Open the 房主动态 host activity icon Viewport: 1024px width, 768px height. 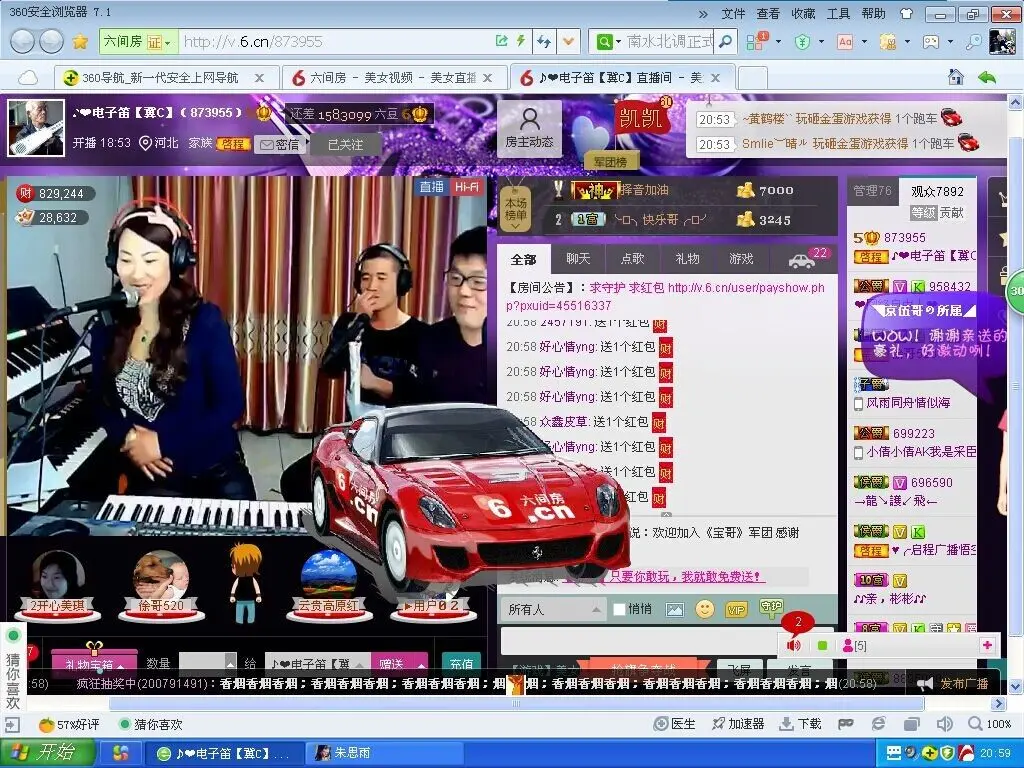pos(529,128)
